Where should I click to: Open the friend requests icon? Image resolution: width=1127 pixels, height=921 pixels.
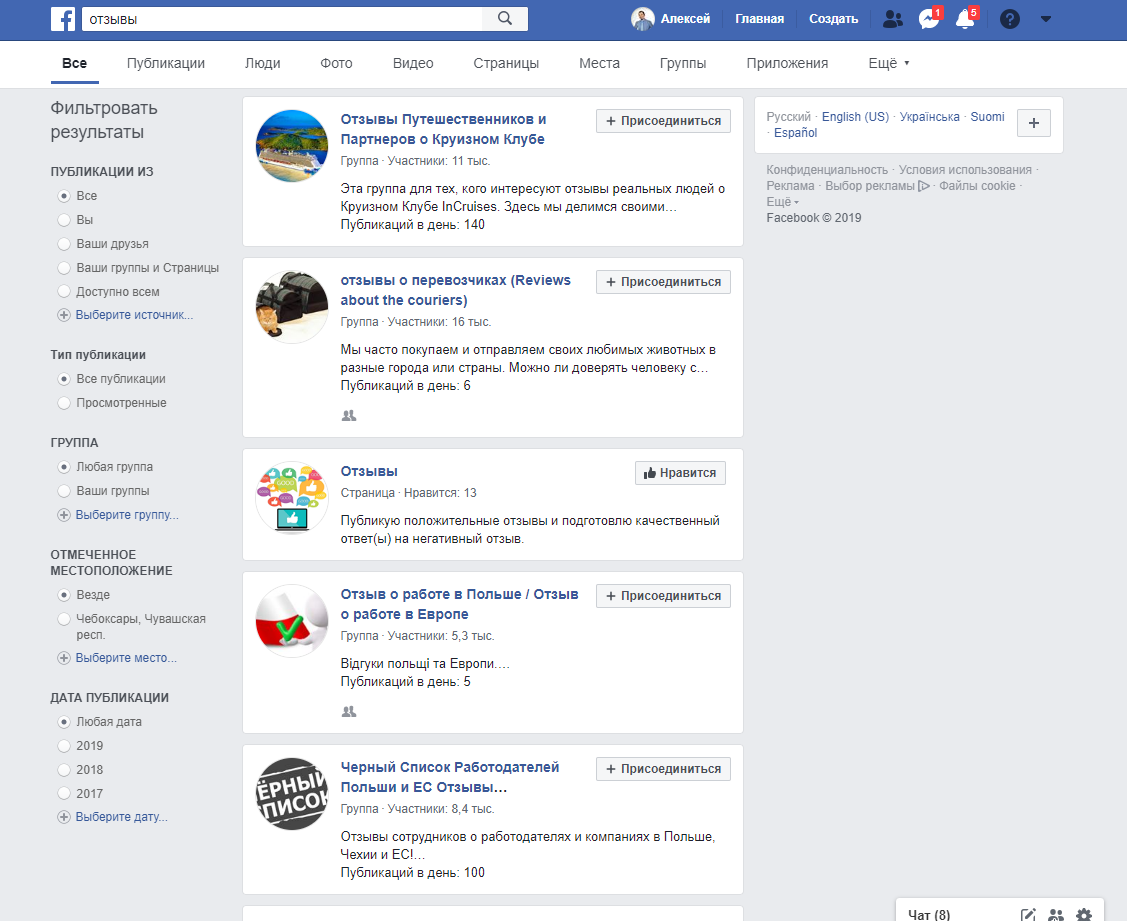891,18
